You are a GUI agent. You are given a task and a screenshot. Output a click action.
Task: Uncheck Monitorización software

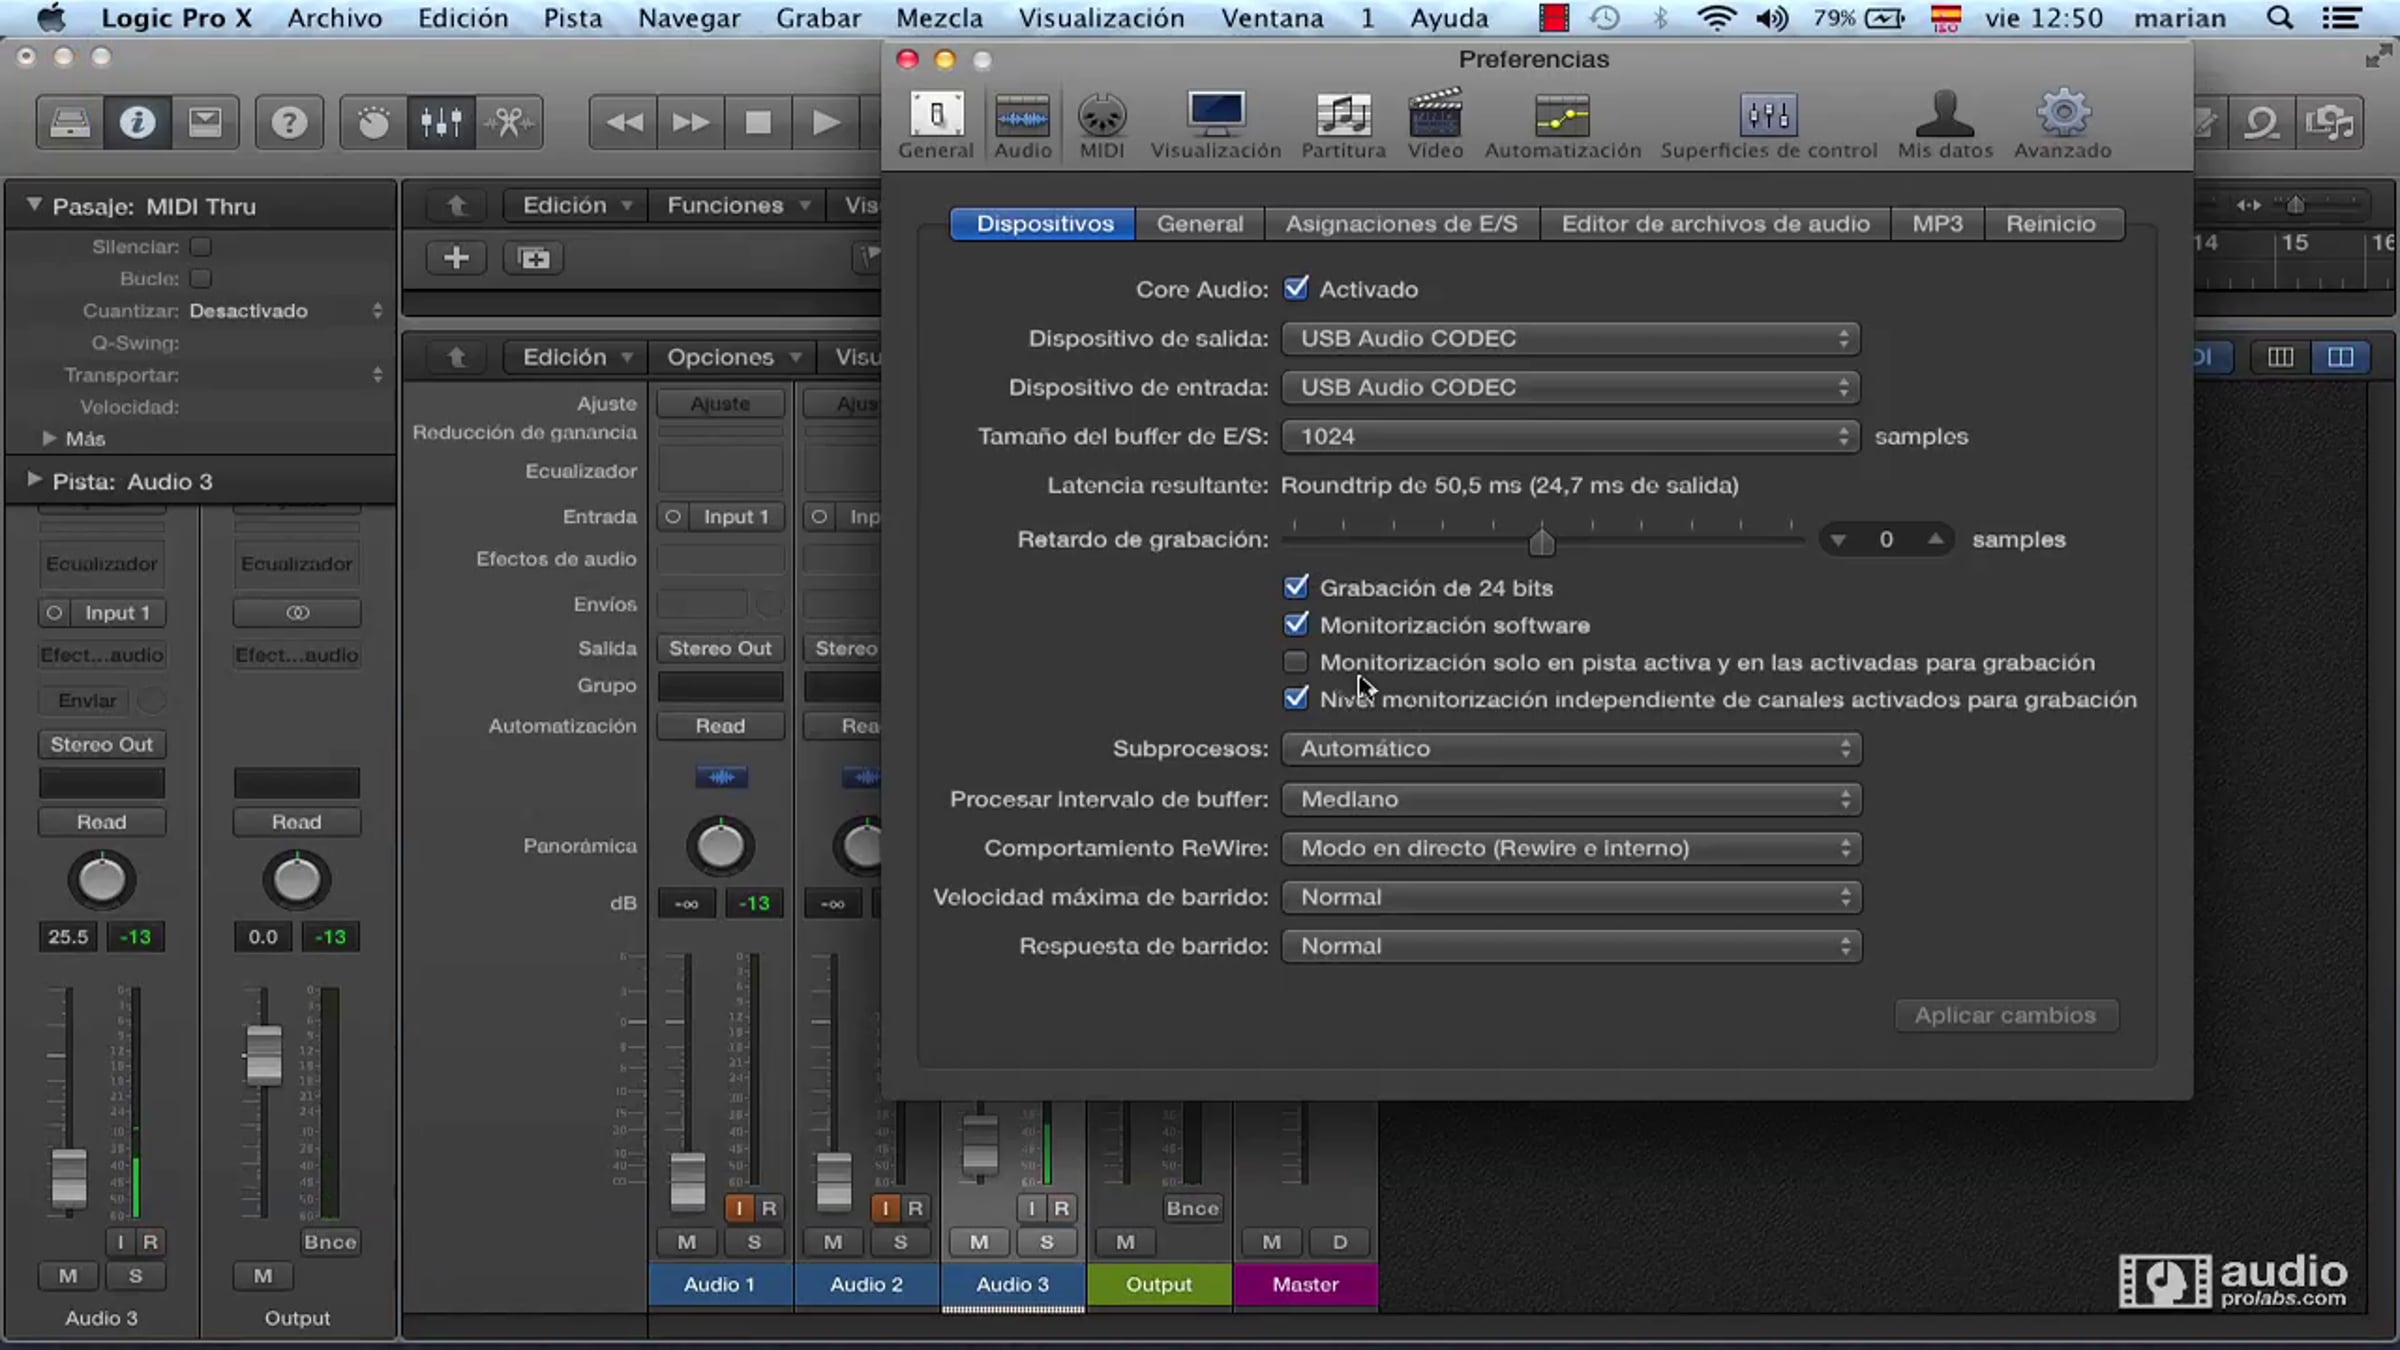(1296, 624)
